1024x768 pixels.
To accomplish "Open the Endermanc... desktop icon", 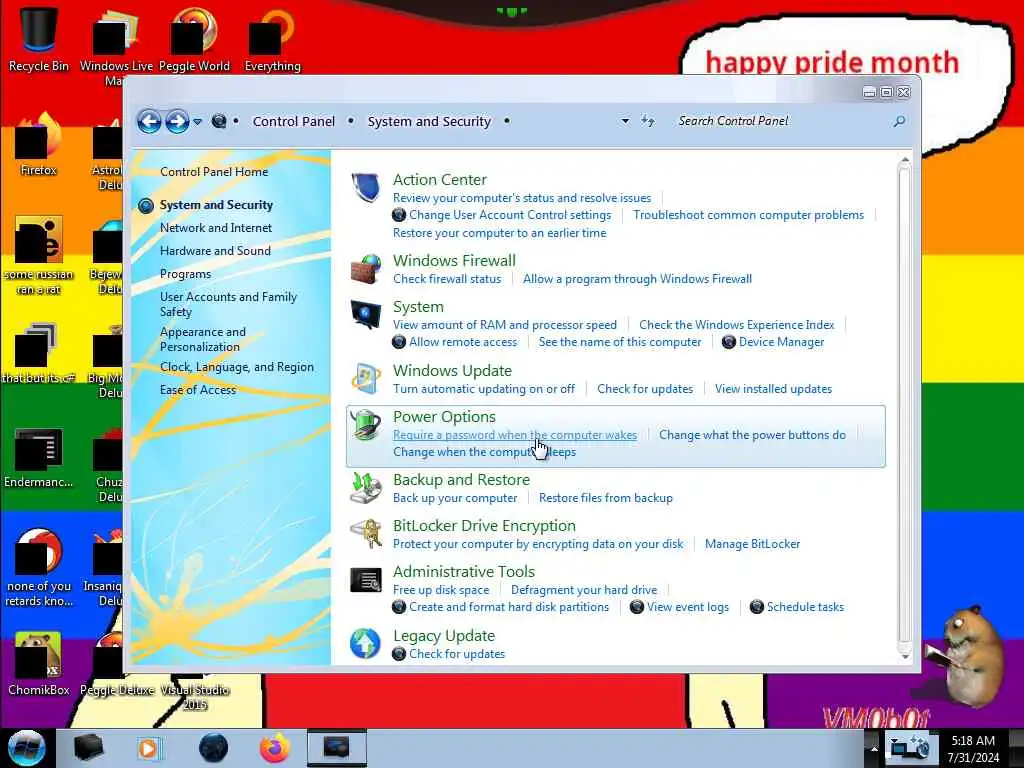I will click(x=39, y=457).
